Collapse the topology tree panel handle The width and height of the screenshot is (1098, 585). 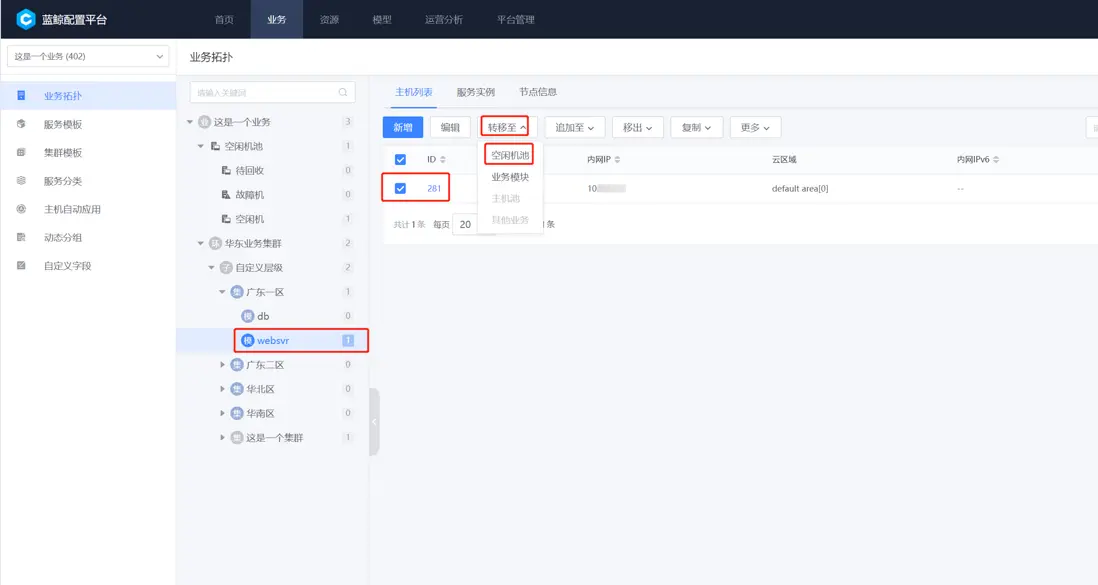point(374,422)
